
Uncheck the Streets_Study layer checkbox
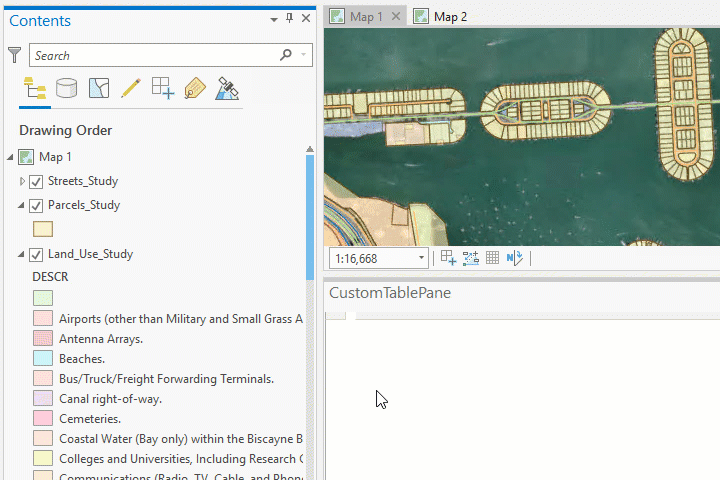pos(36,181)
